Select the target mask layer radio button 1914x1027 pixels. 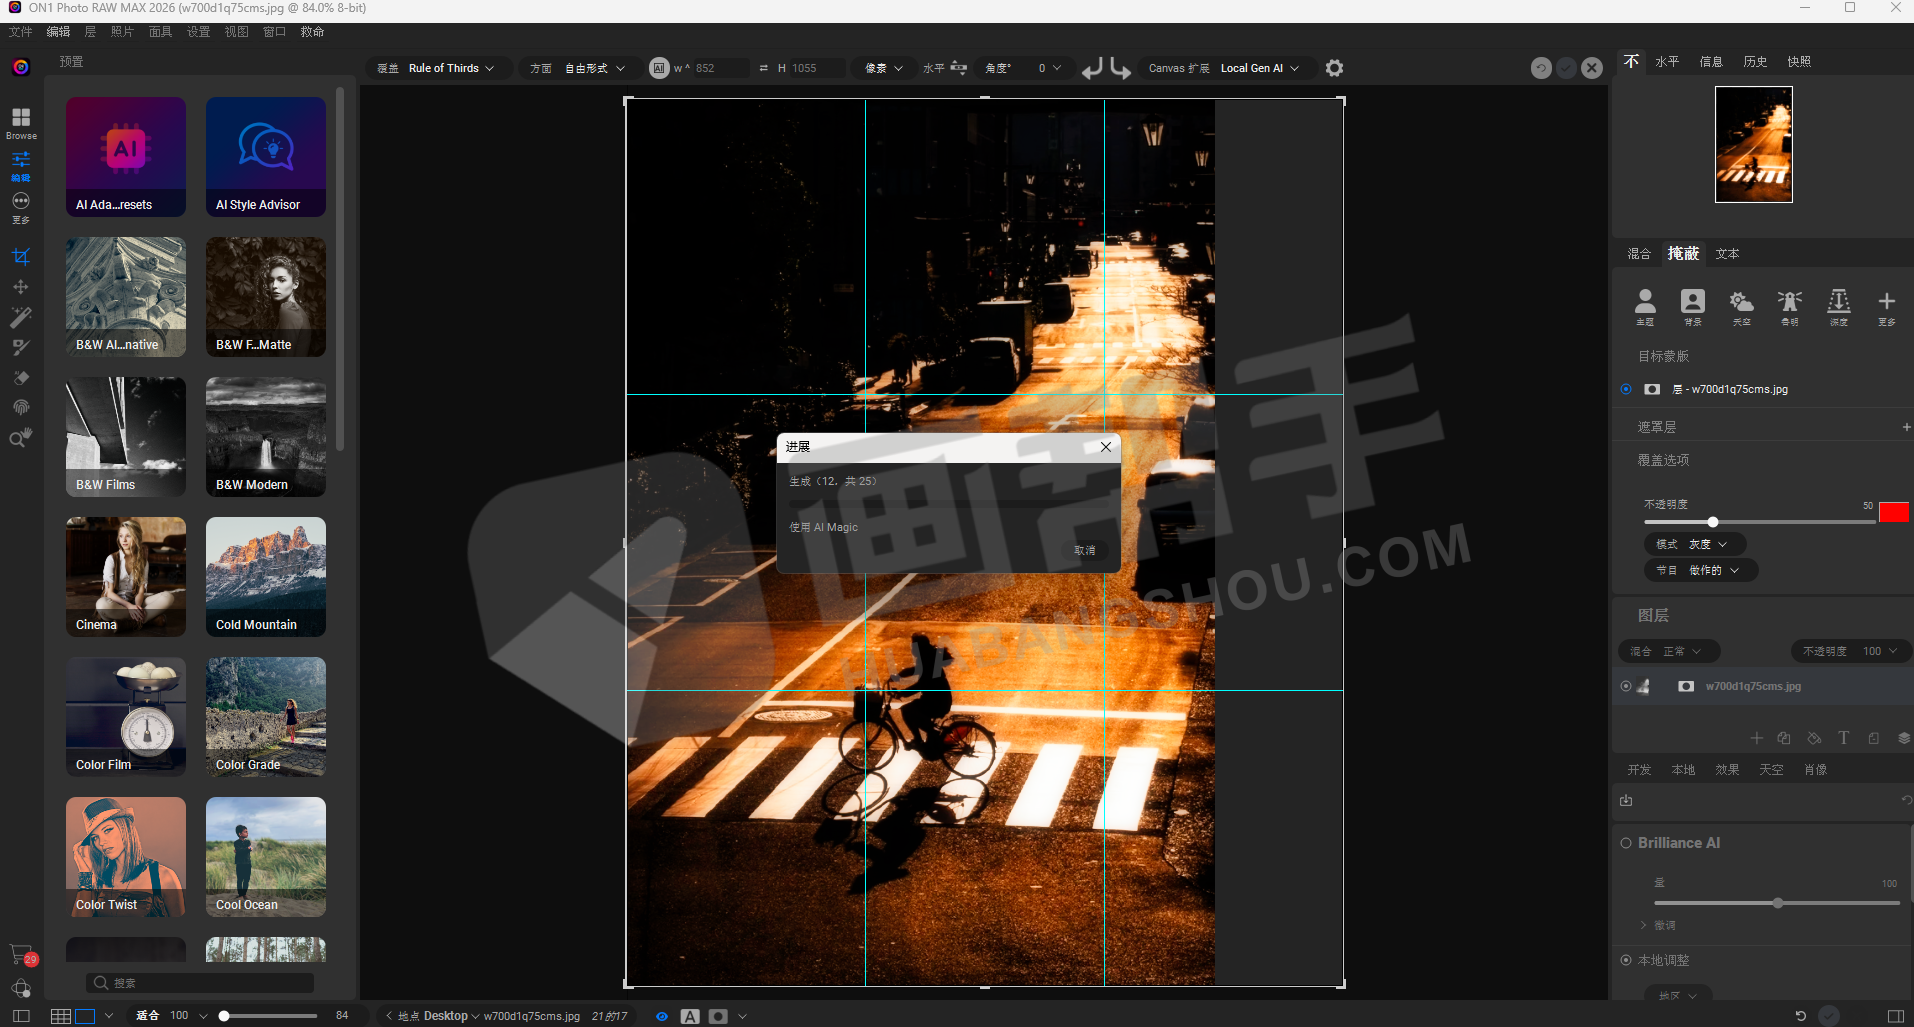pyautogui.click(x=1626, y=389)
